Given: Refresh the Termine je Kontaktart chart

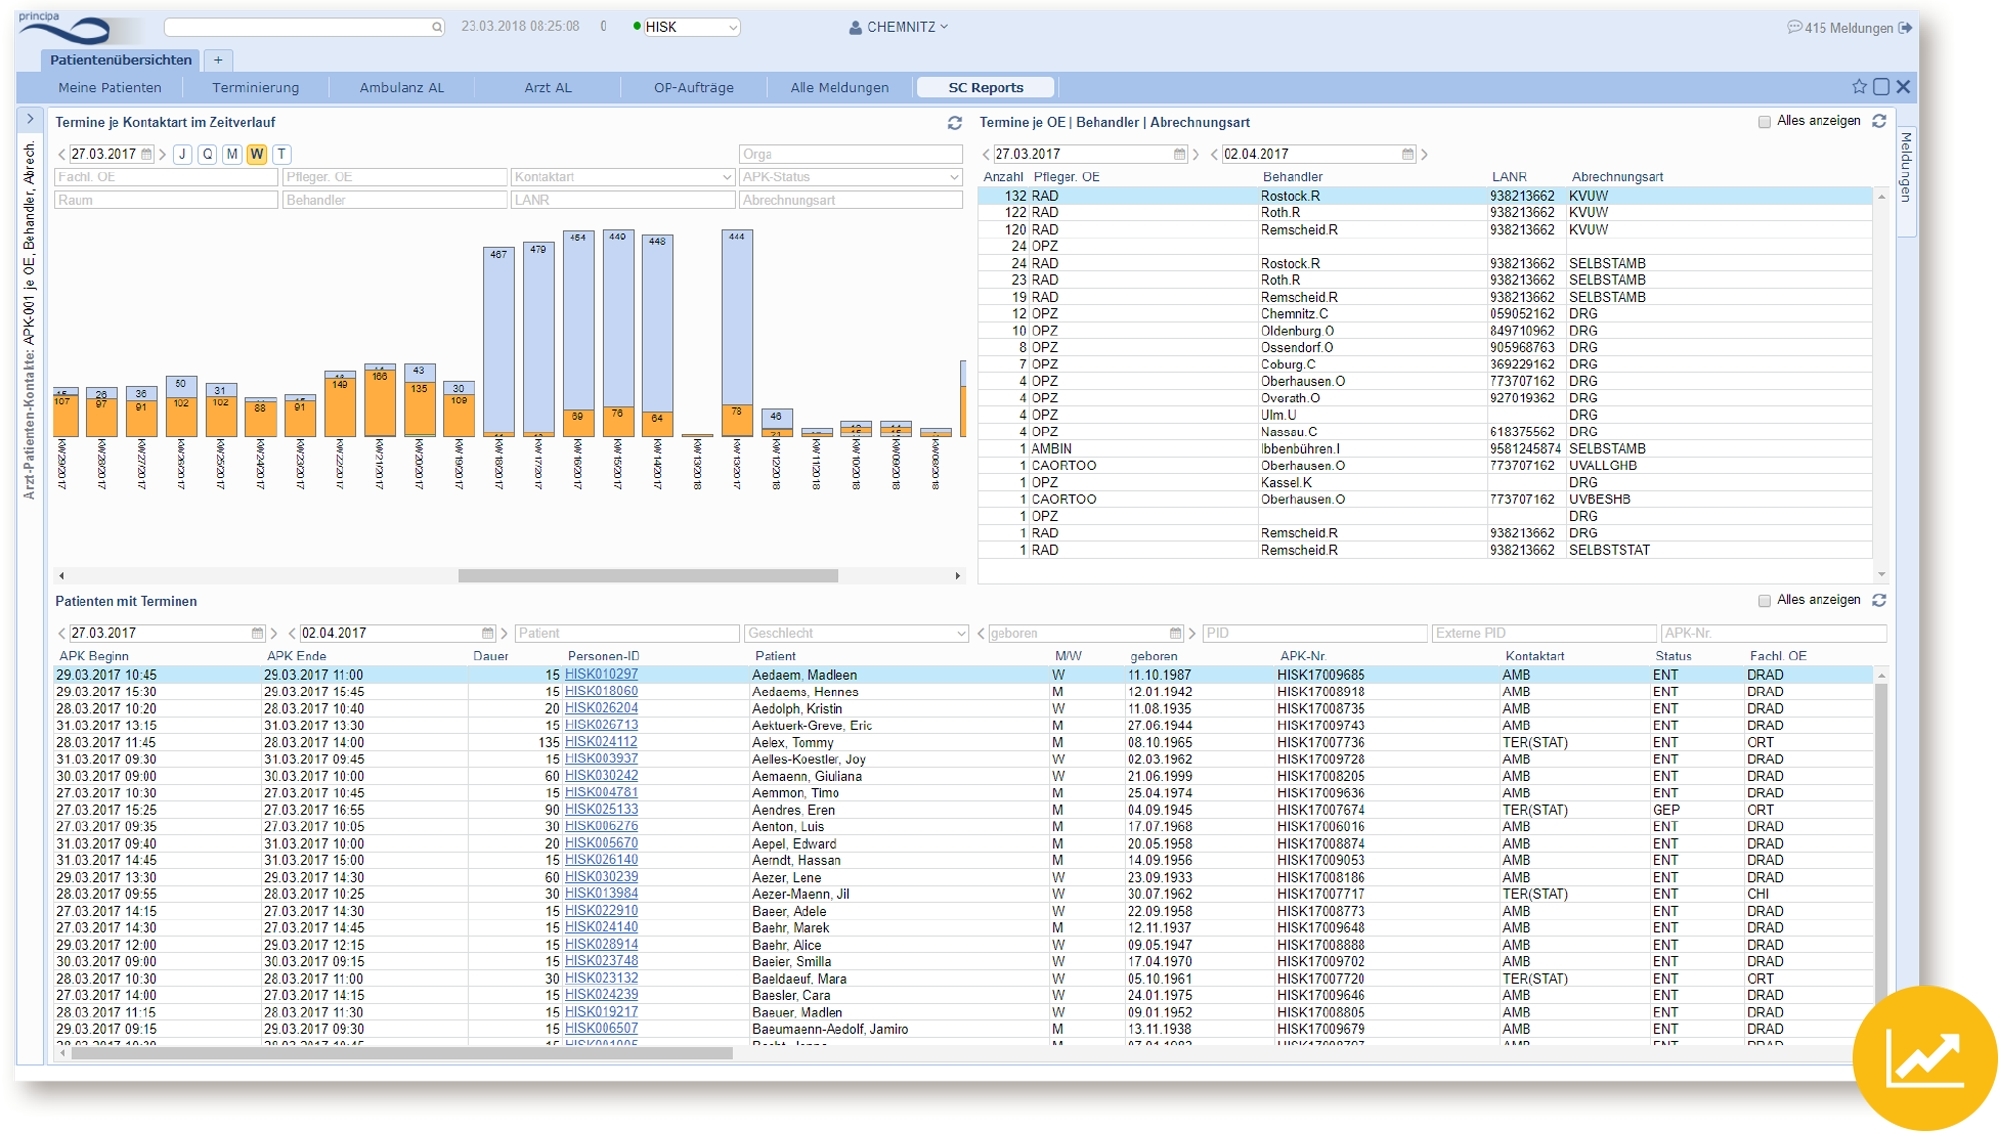Looking at the screenshot, I should (x=954, y=123).
